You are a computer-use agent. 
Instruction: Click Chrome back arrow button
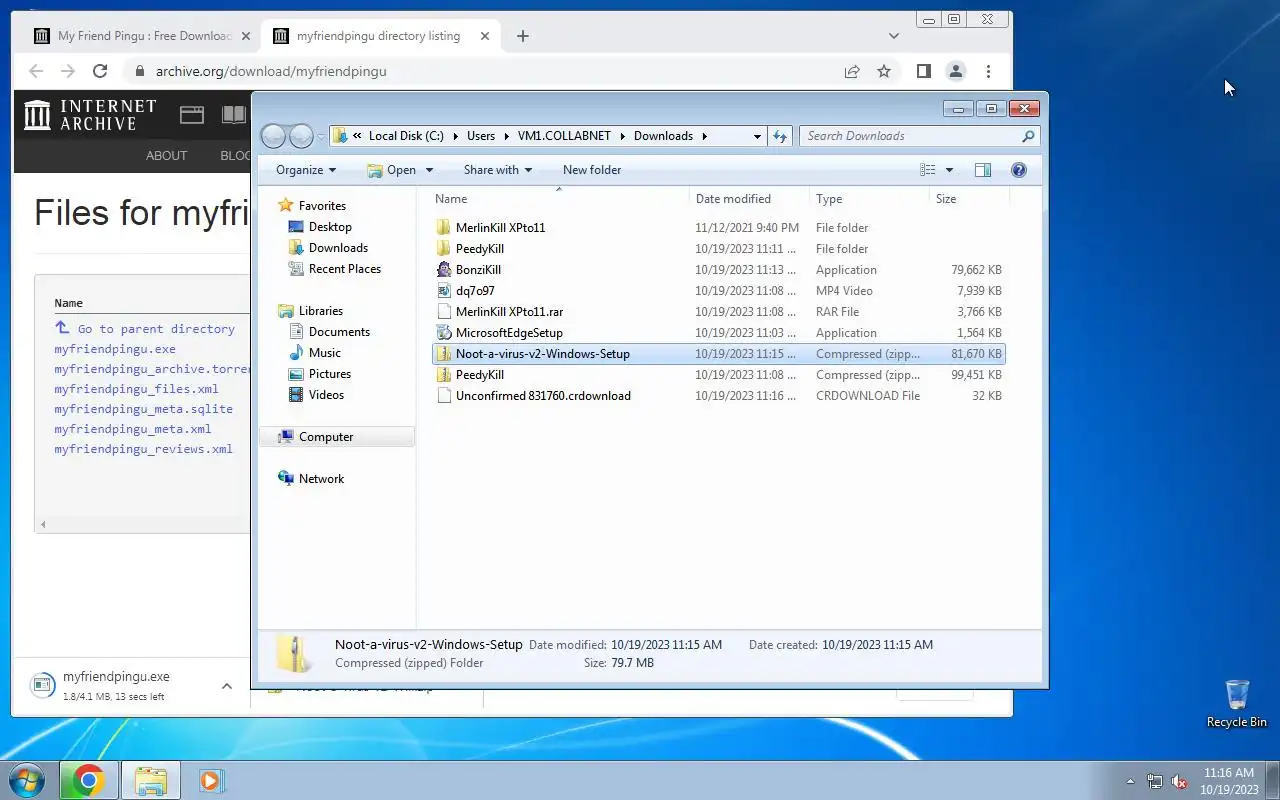tap(36, 71)
